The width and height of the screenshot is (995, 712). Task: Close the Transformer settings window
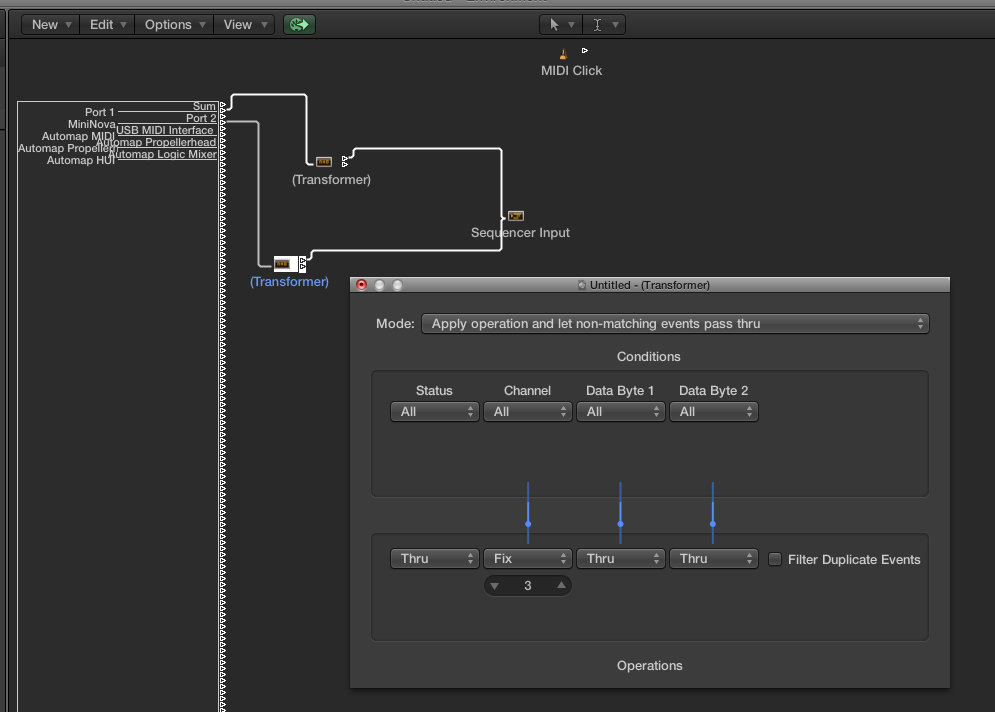(x=362, y=285)
